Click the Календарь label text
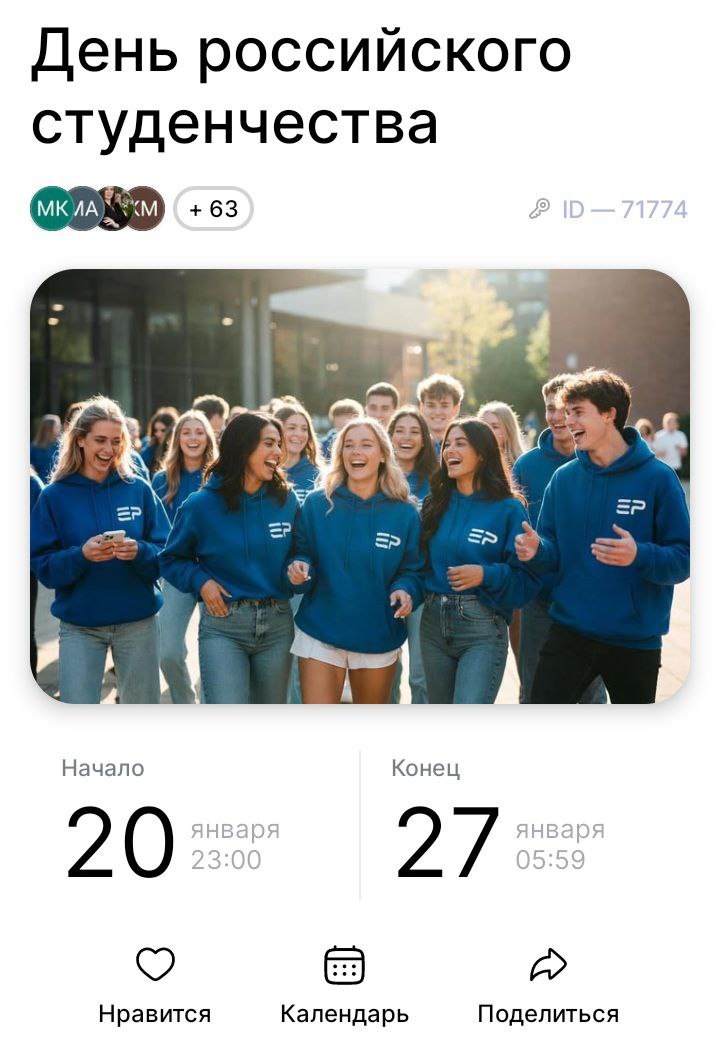Viewport: 720px width, 1060px height. click(x=344, y=1014)
